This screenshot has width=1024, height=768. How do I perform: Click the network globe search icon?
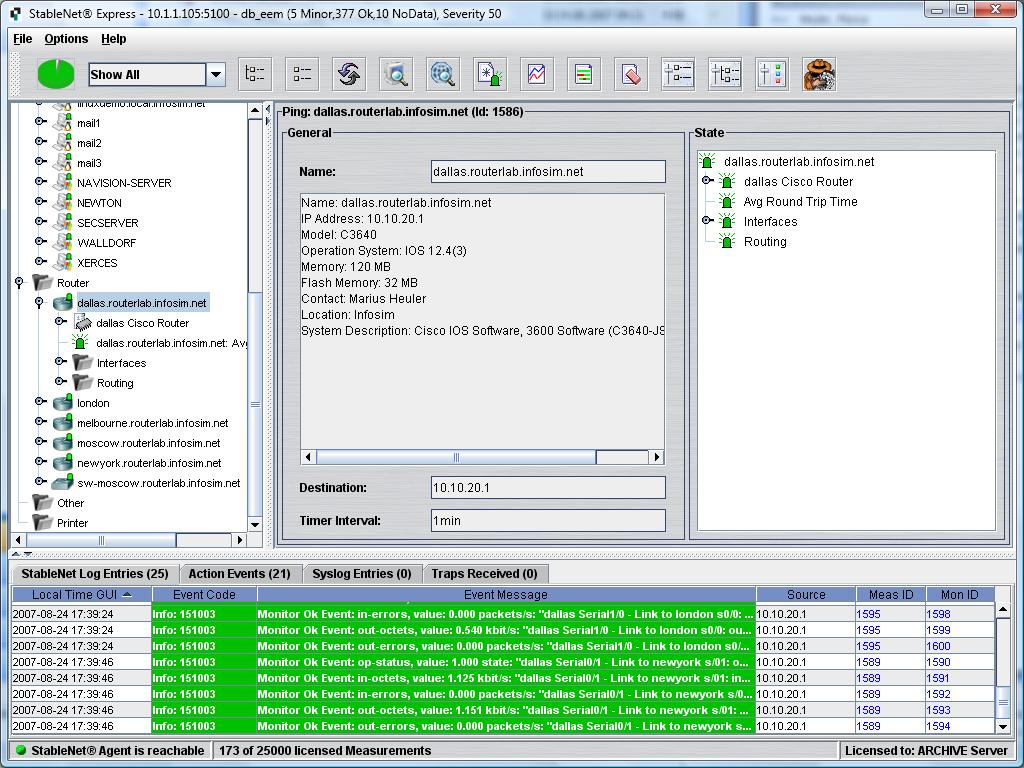click(x=443, y=74)
